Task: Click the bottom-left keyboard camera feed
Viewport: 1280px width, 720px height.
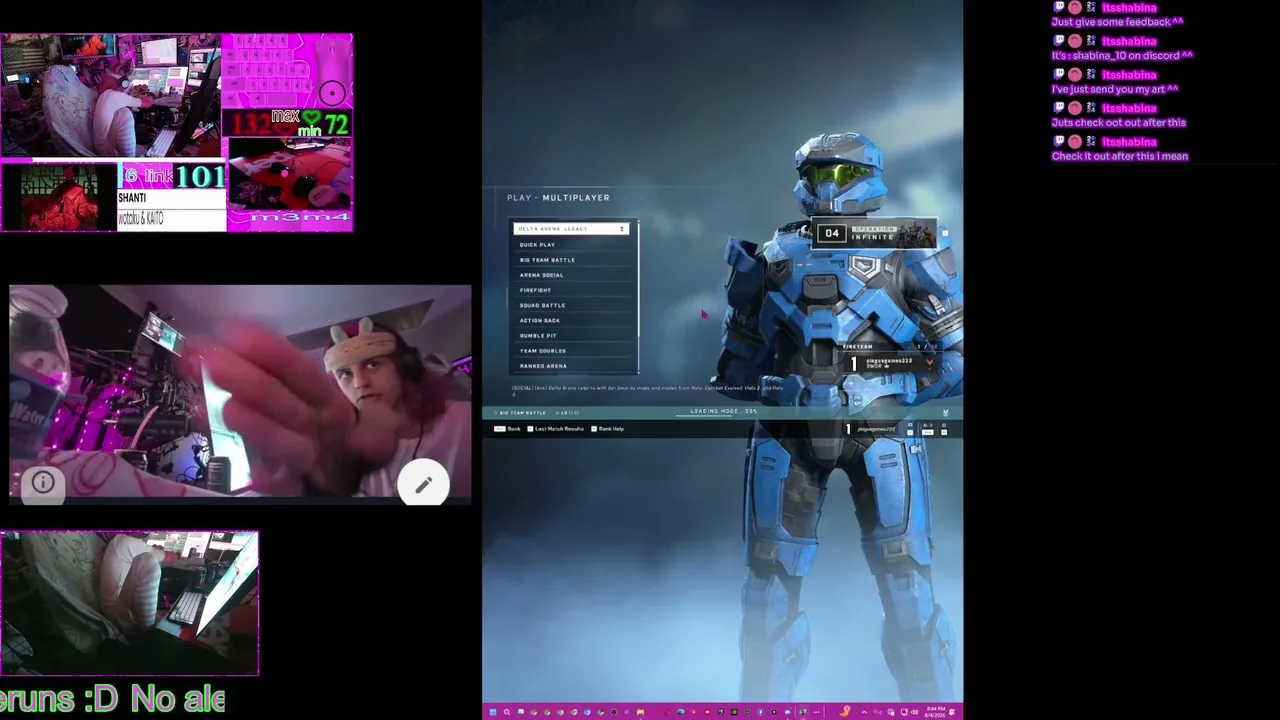Action: click(x=129, y=603)
